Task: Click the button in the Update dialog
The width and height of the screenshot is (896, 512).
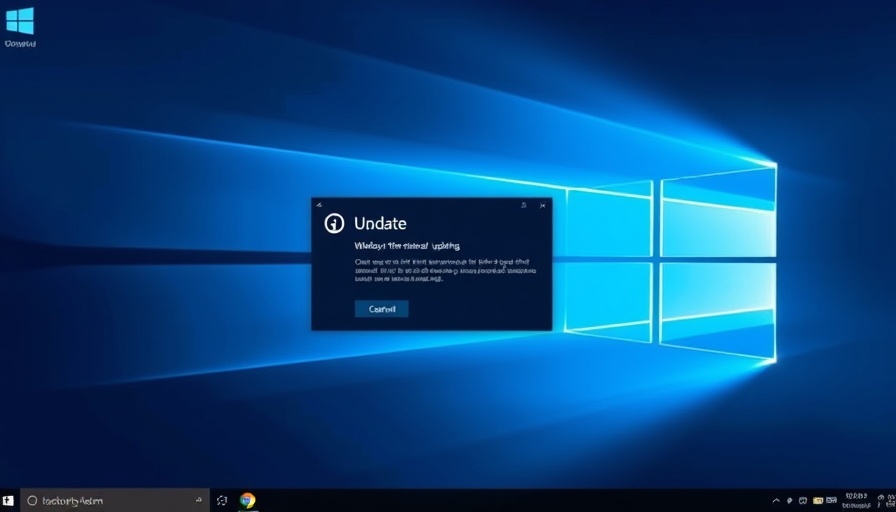Action: [382, 309]
